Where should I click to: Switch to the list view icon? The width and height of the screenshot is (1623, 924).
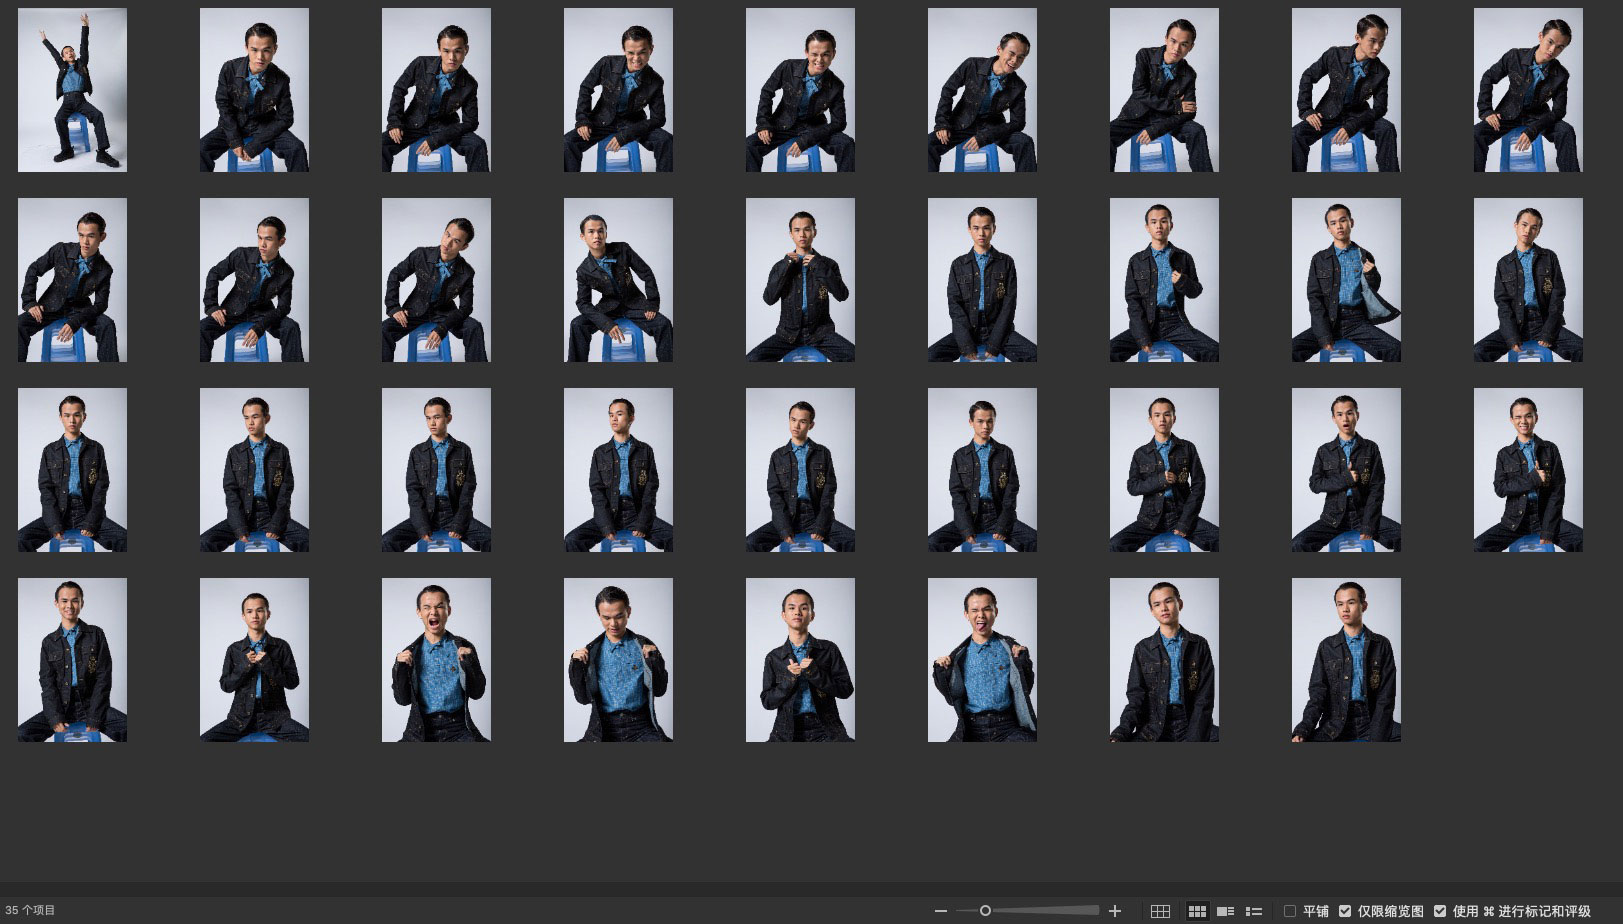(x=1253, y=911)
